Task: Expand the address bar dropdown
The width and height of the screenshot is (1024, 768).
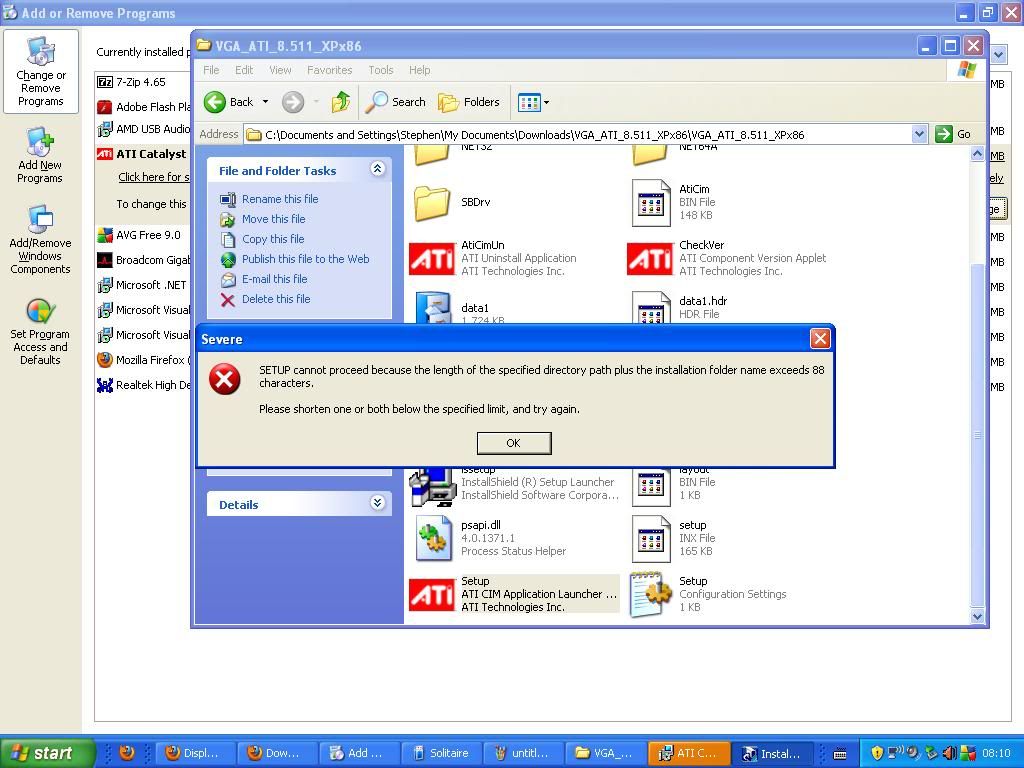Action: (x=920, y=135)
